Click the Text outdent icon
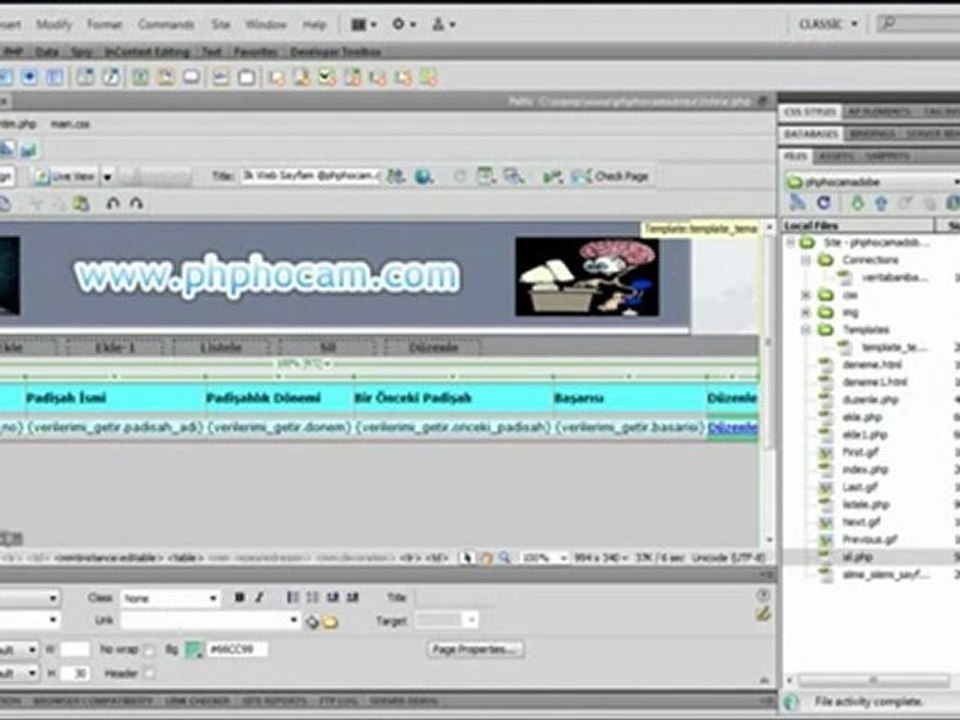The image size is (960, 720). pos(332,597)
